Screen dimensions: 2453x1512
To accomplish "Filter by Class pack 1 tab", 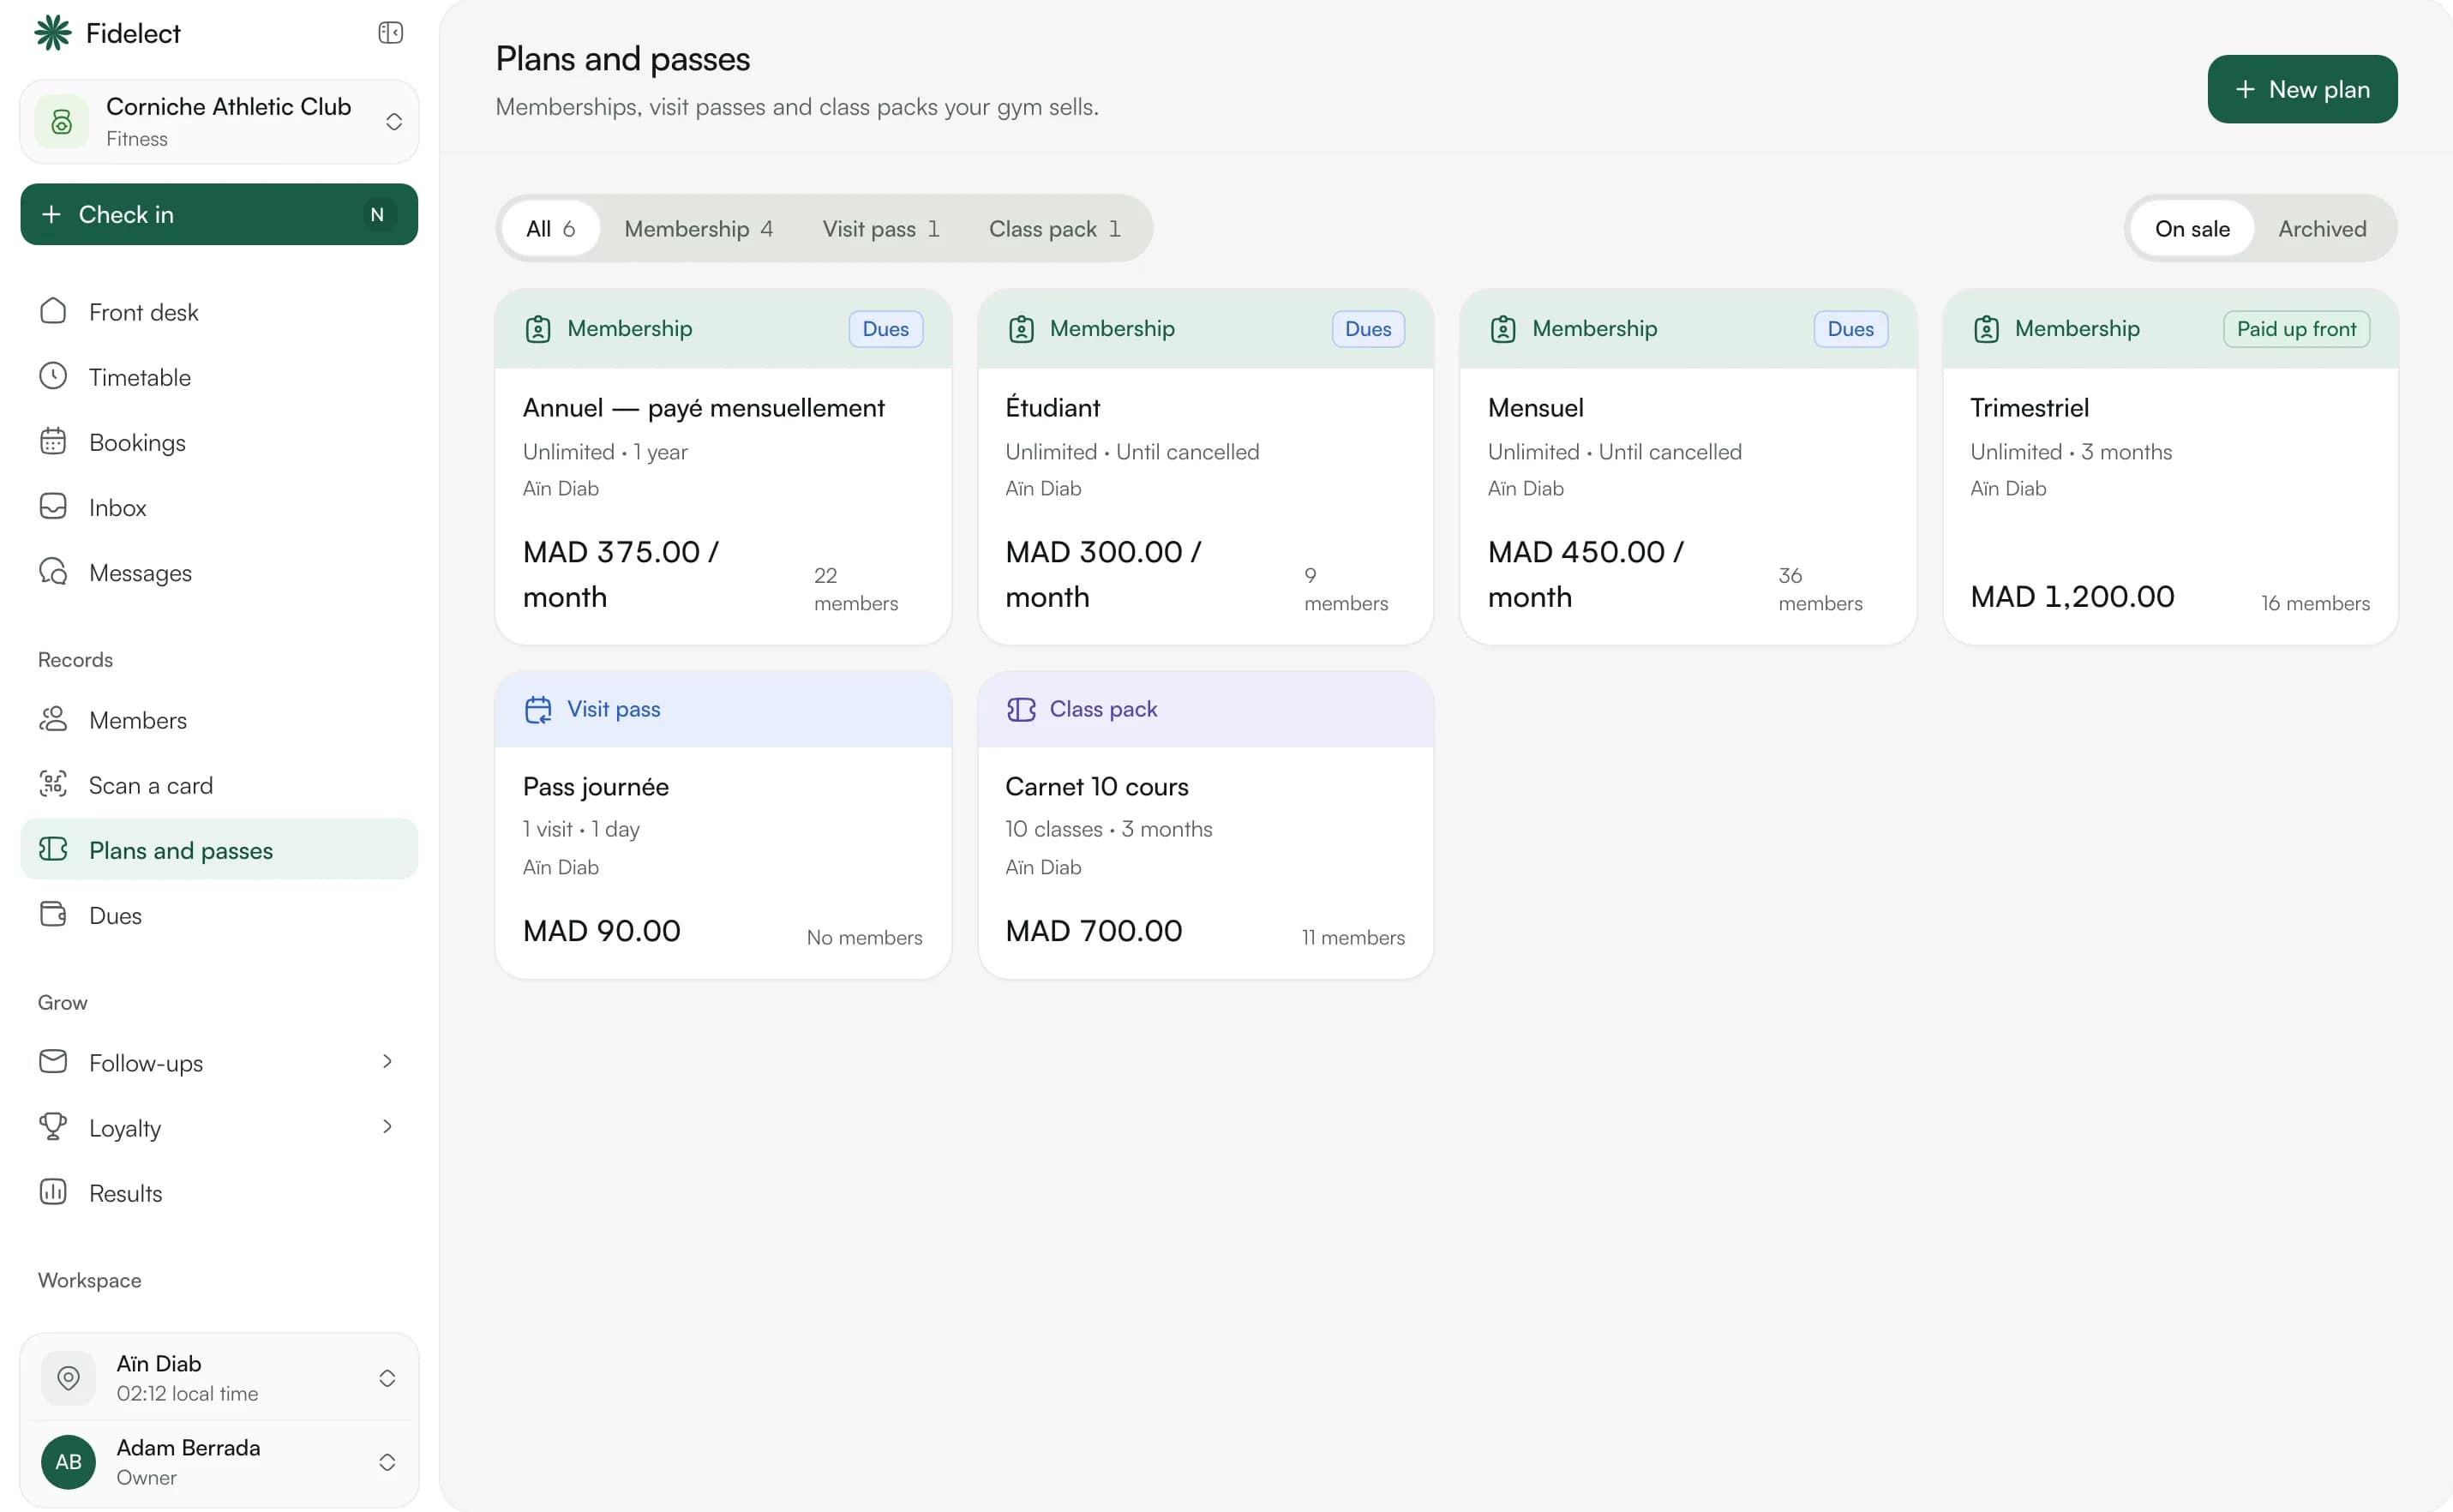I will click(1055, 228).
